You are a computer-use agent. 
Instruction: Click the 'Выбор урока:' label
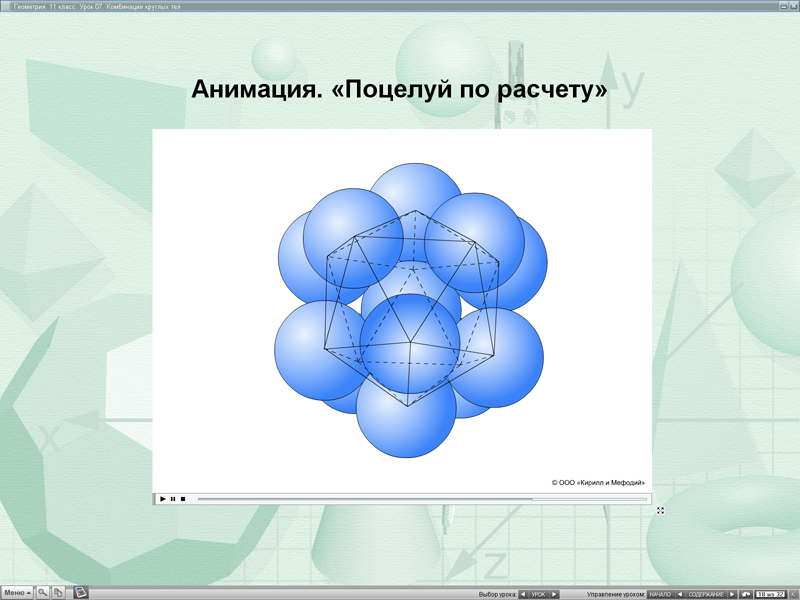(497, 595)
